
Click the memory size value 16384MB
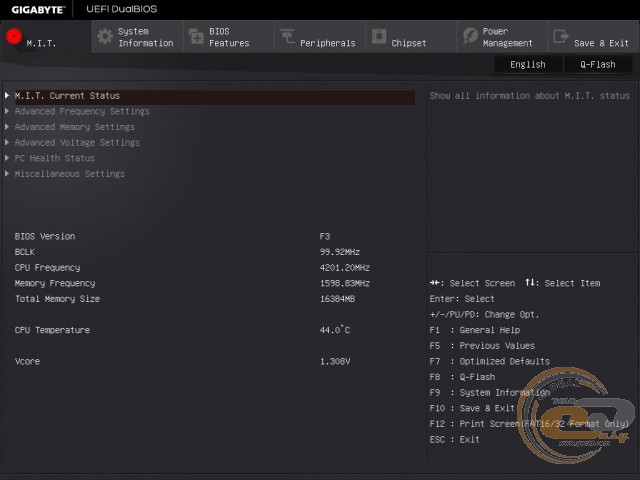point(337,299)
